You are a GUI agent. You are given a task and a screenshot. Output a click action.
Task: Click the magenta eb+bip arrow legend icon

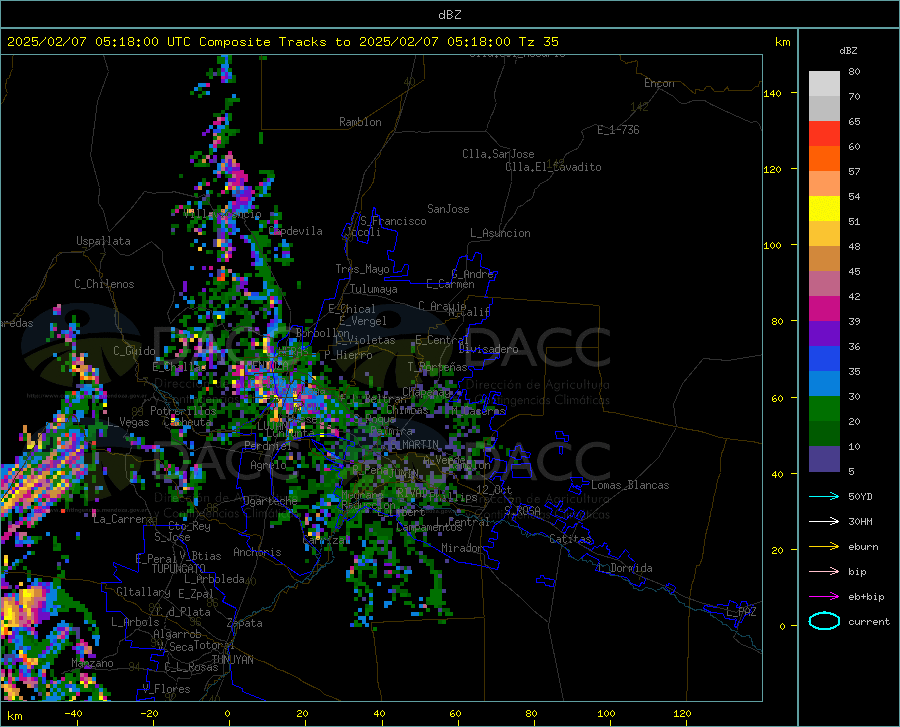pyautogui.click(x=824, y=597)
